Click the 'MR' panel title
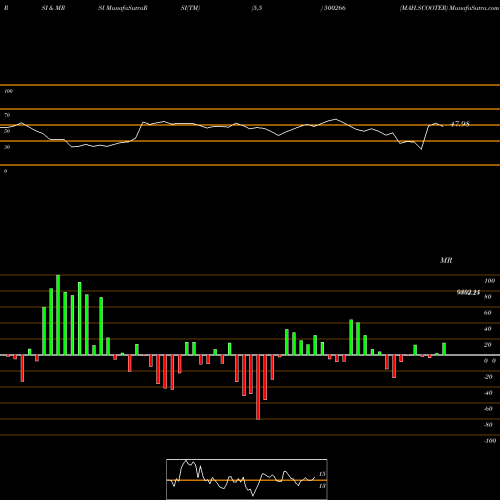The height and width of the screenshot is (500, 500). pyautogui.click(x=446, y=260)
